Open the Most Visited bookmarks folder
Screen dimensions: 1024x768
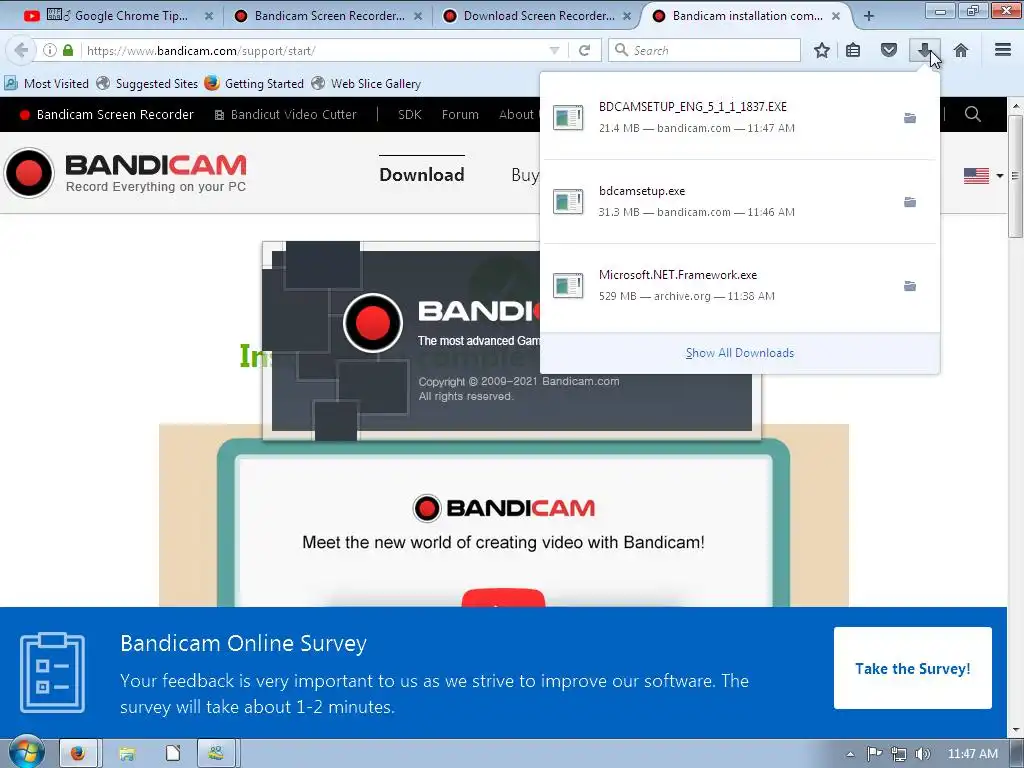(x=47, y=84)
